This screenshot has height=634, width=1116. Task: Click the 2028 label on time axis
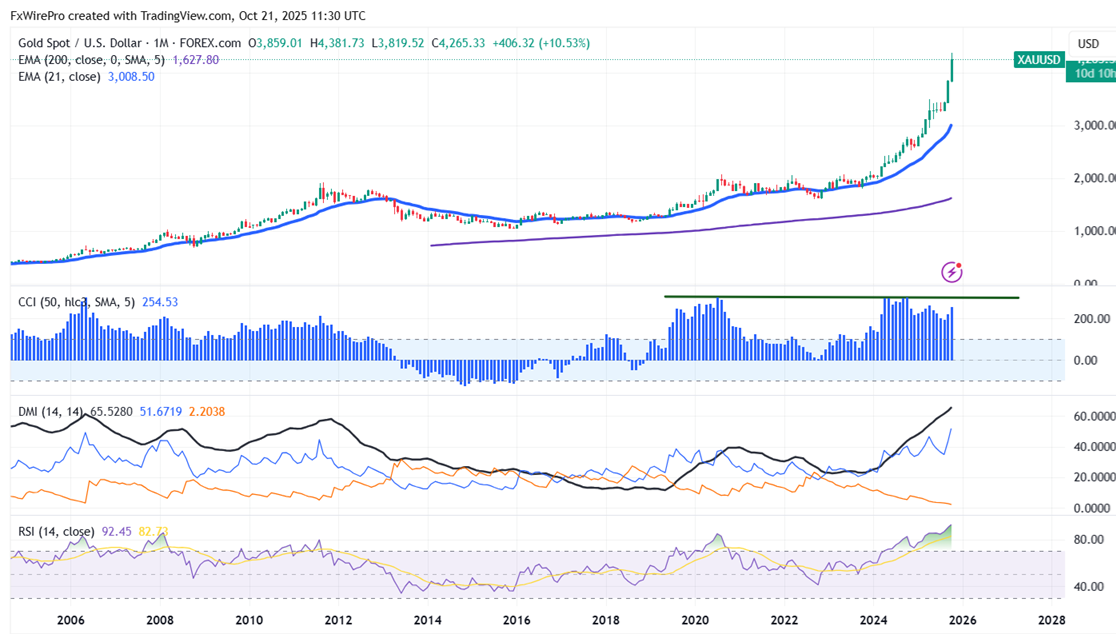point(1051,620)
